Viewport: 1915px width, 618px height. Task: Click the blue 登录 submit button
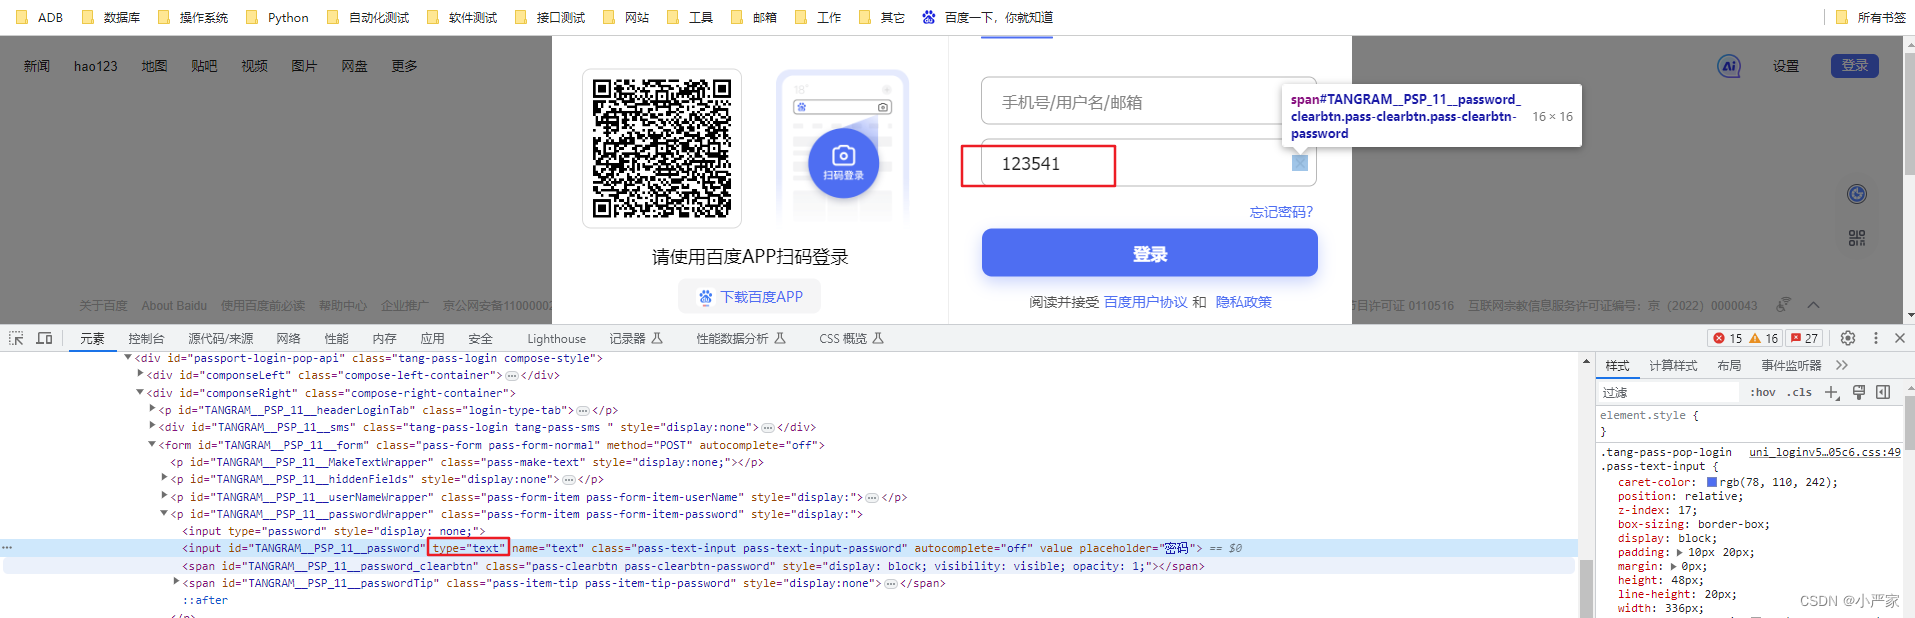pos(1149,253)
